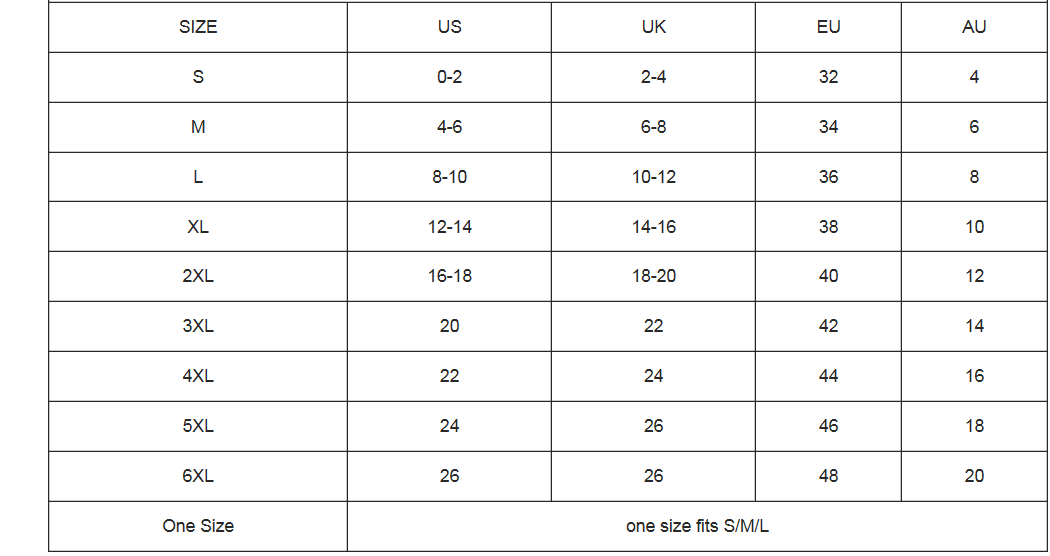Screen dimensions: 1050x556
Task: Click the SIZE column header cell
Action: (198, 27)
